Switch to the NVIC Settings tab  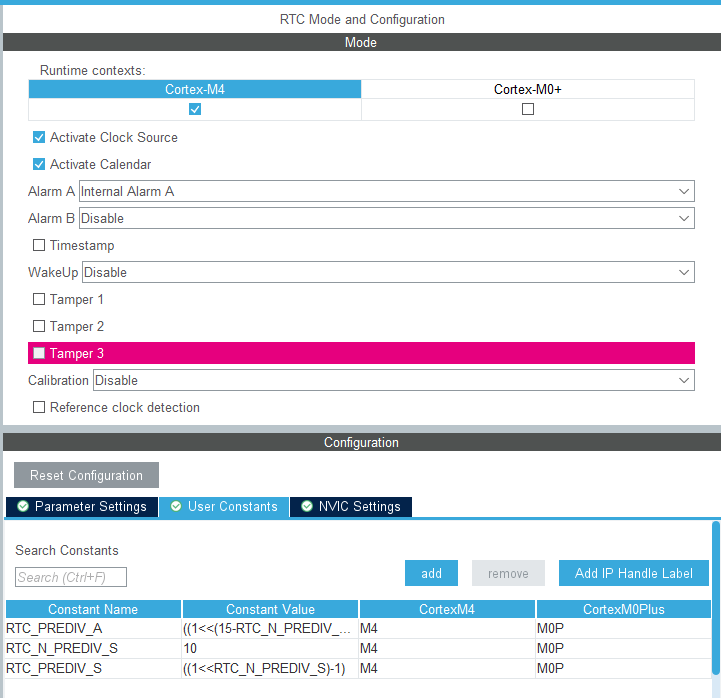coord(351,507)
